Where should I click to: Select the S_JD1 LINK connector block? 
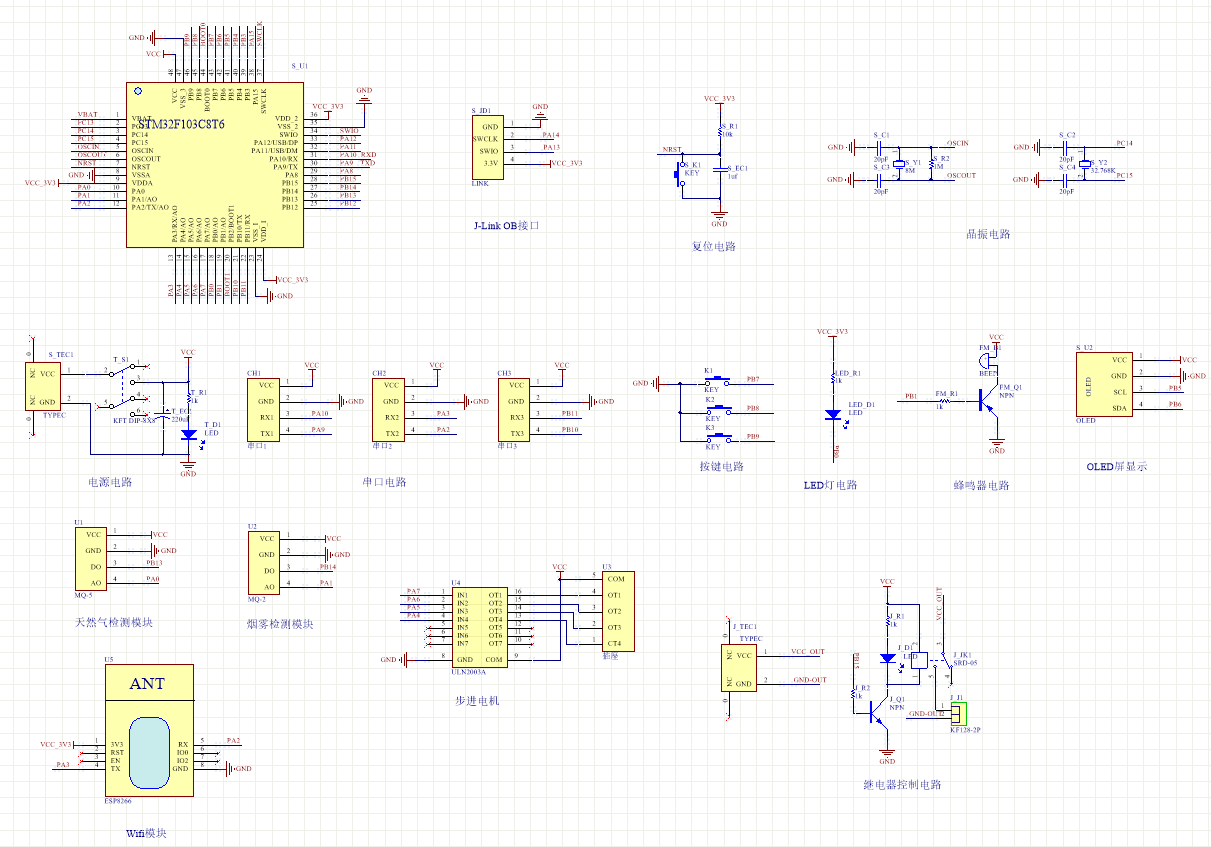(x=488, y=147)
